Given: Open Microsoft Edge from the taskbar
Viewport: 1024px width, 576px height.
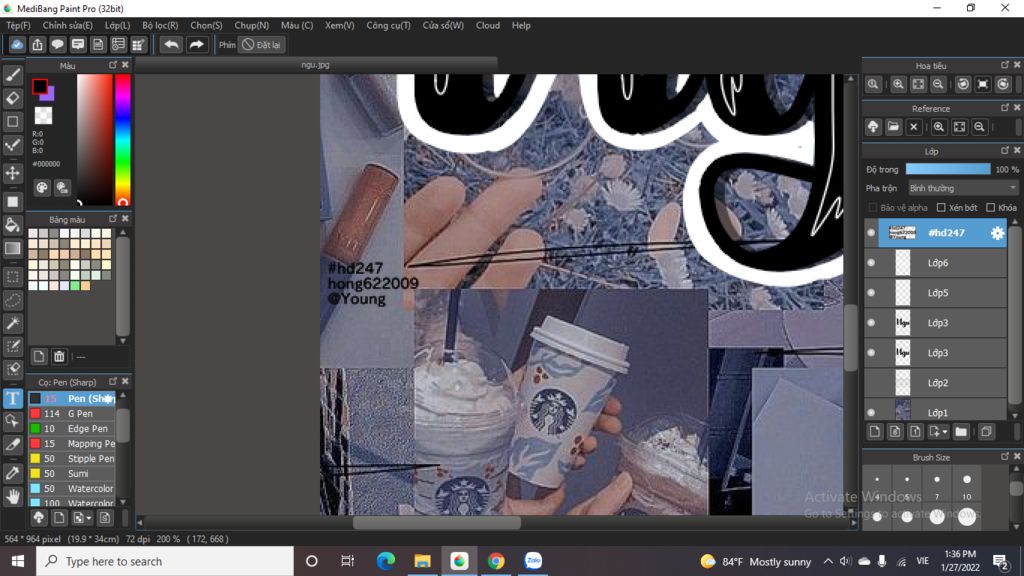Looking at the screenshot, I should click(x=385, y=561).
